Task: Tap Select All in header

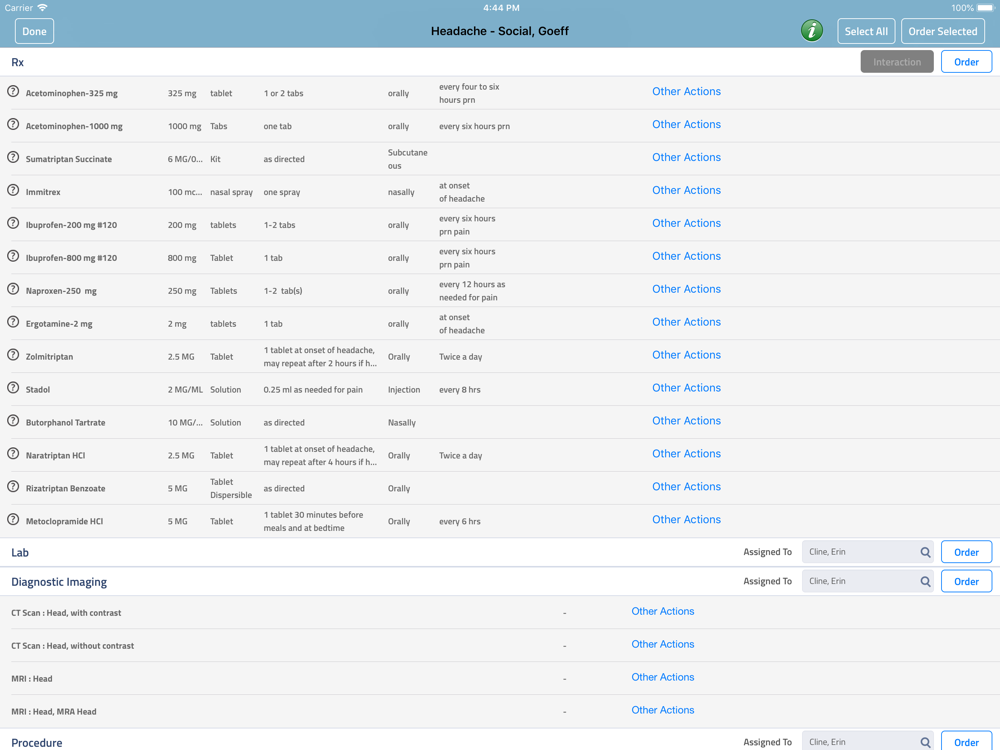Action: [x=866, y=31]
